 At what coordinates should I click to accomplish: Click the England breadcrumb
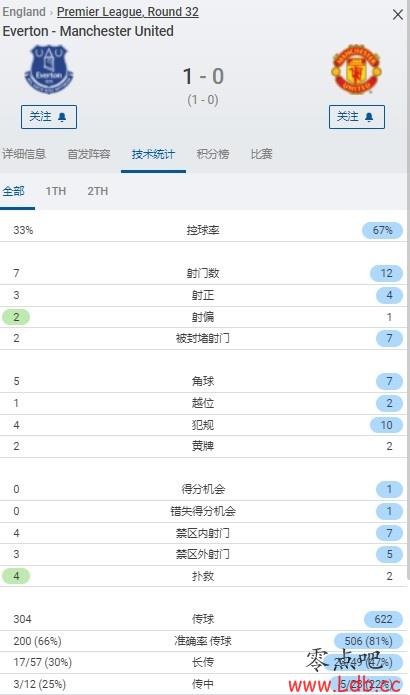point(24,12)
